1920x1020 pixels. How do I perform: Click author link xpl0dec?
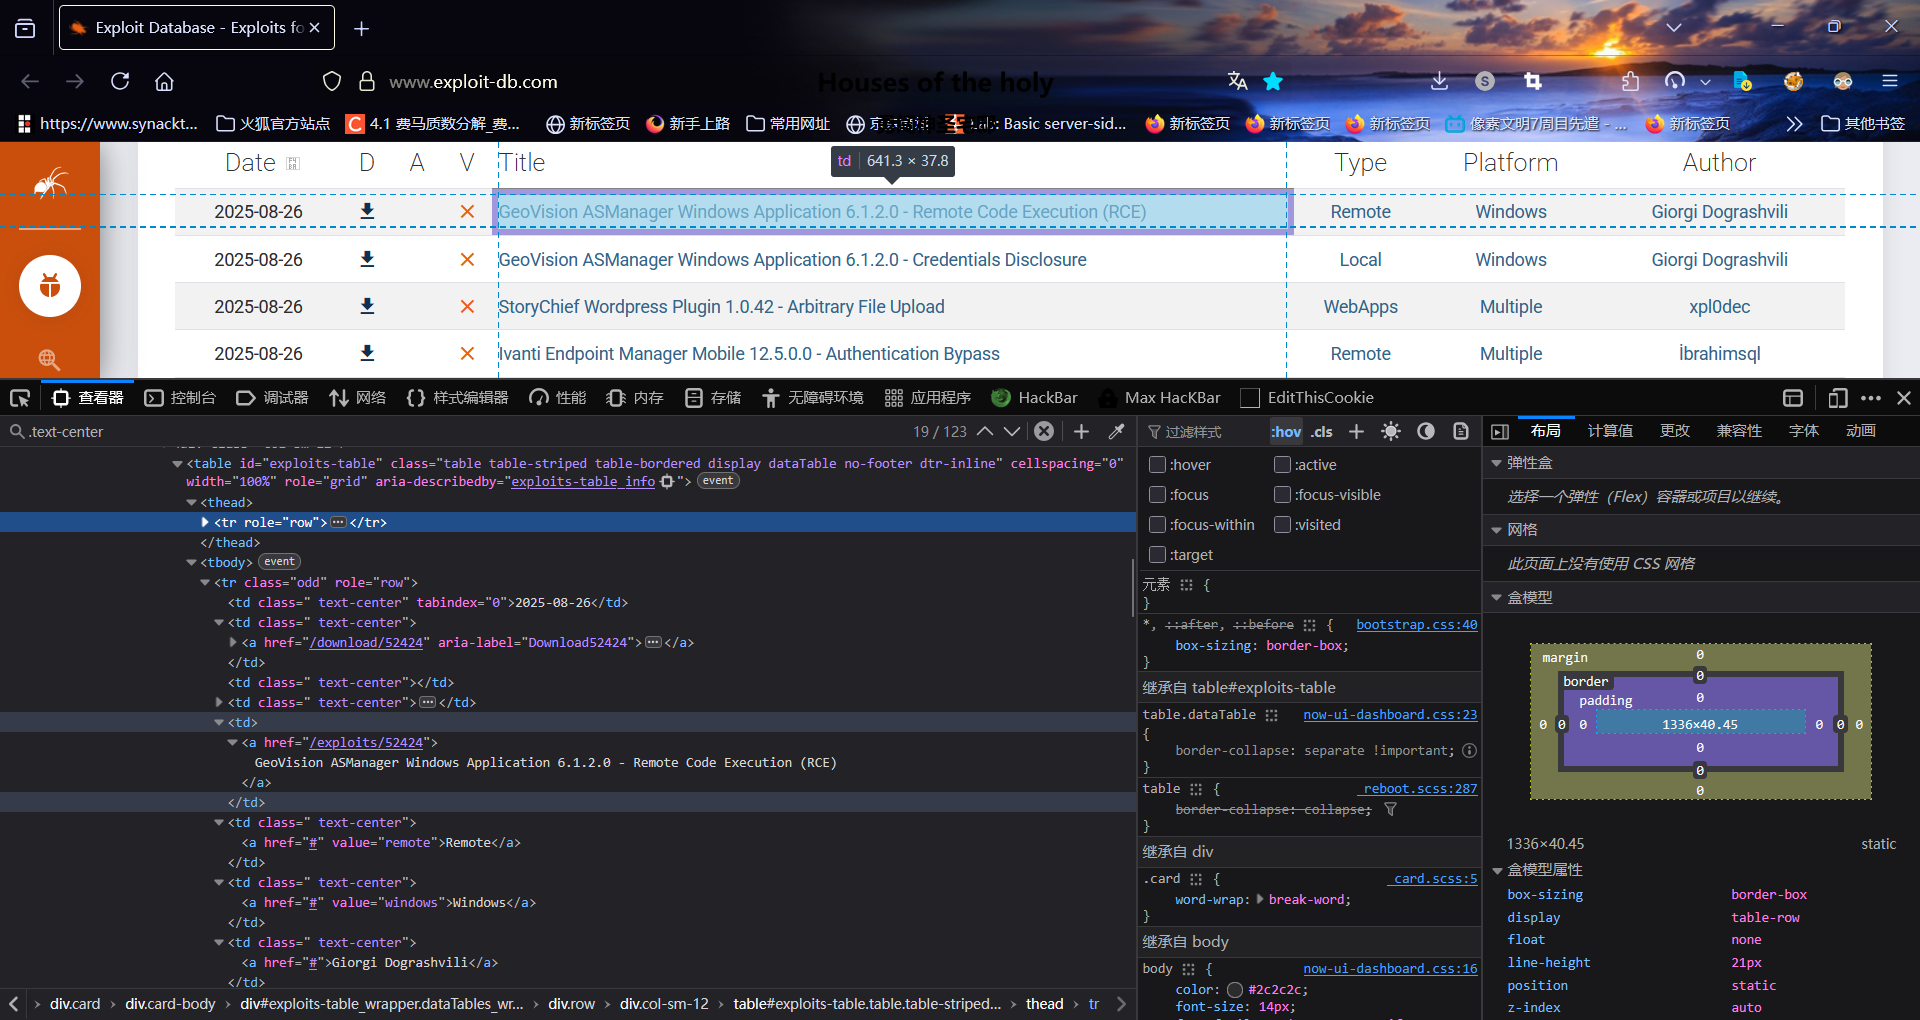tap(1719, 306)
